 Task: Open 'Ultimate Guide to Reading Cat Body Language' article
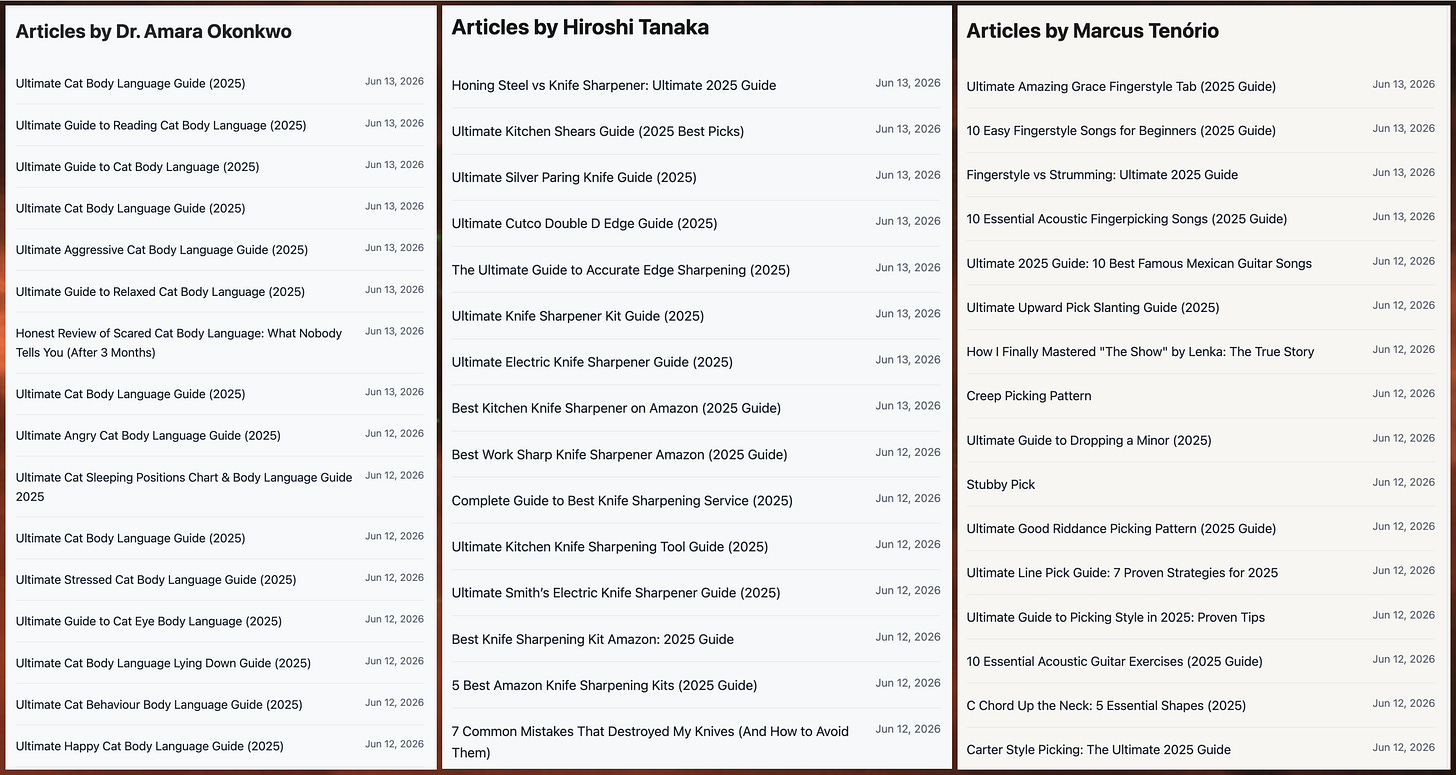(161, 125)
